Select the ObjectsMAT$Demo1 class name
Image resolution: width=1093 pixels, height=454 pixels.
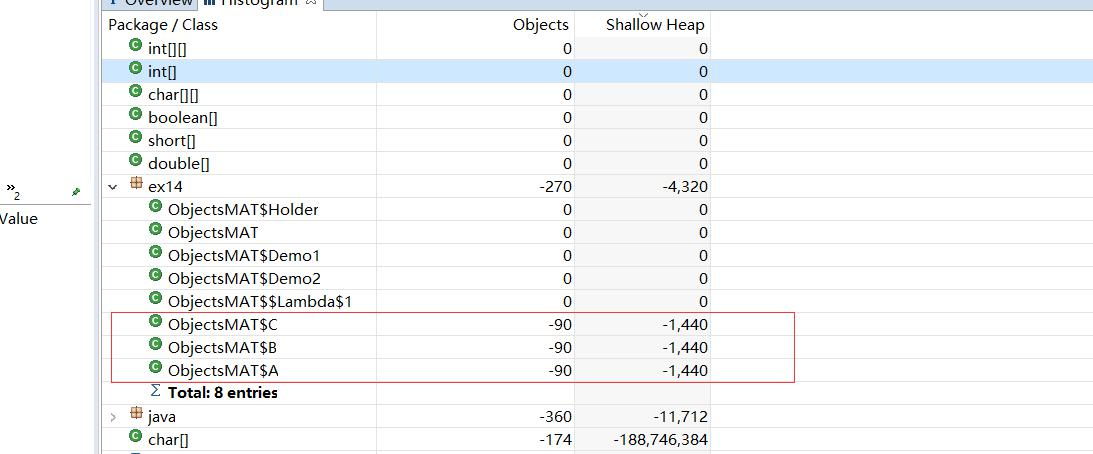244,256
